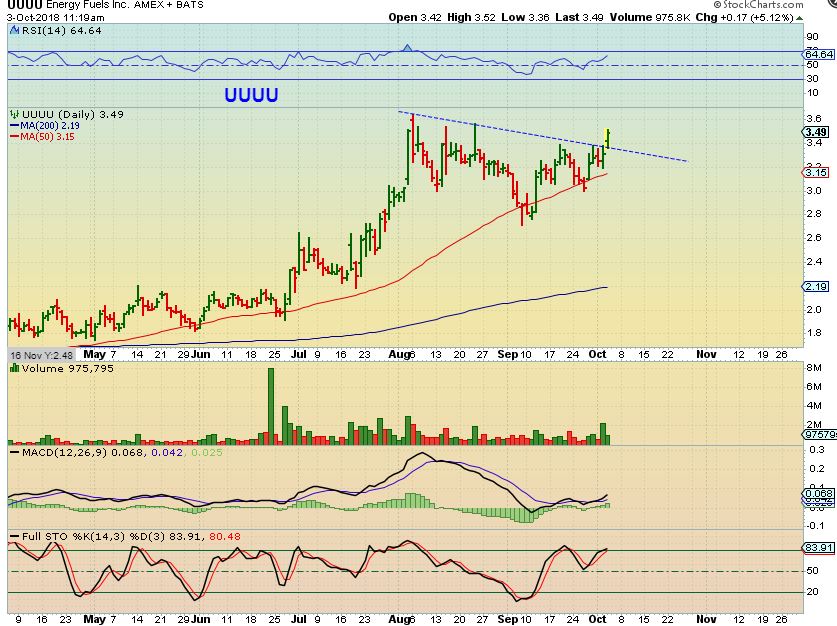
Task: Click the -0.1 label on MACD axis
Action: tap(815, 526)
